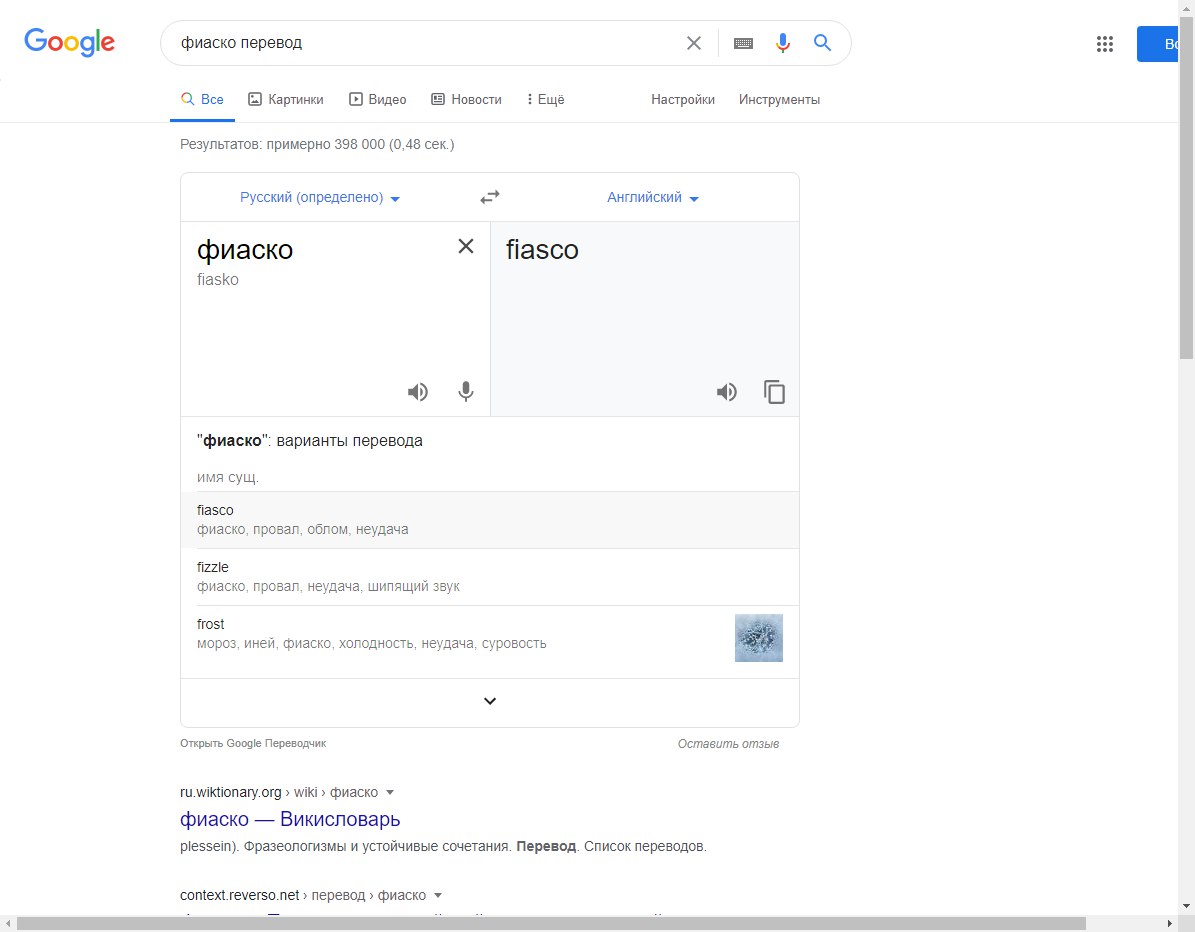Image resolution: width=1195 pixels, height=932 pixels.
Task: Click the blue search magnifier icon
Action: (x=822, y=43)
